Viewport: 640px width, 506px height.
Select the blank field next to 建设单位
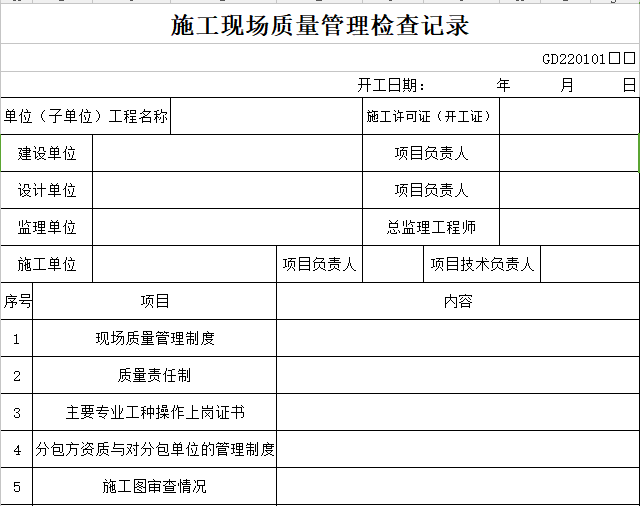[227, 154]
